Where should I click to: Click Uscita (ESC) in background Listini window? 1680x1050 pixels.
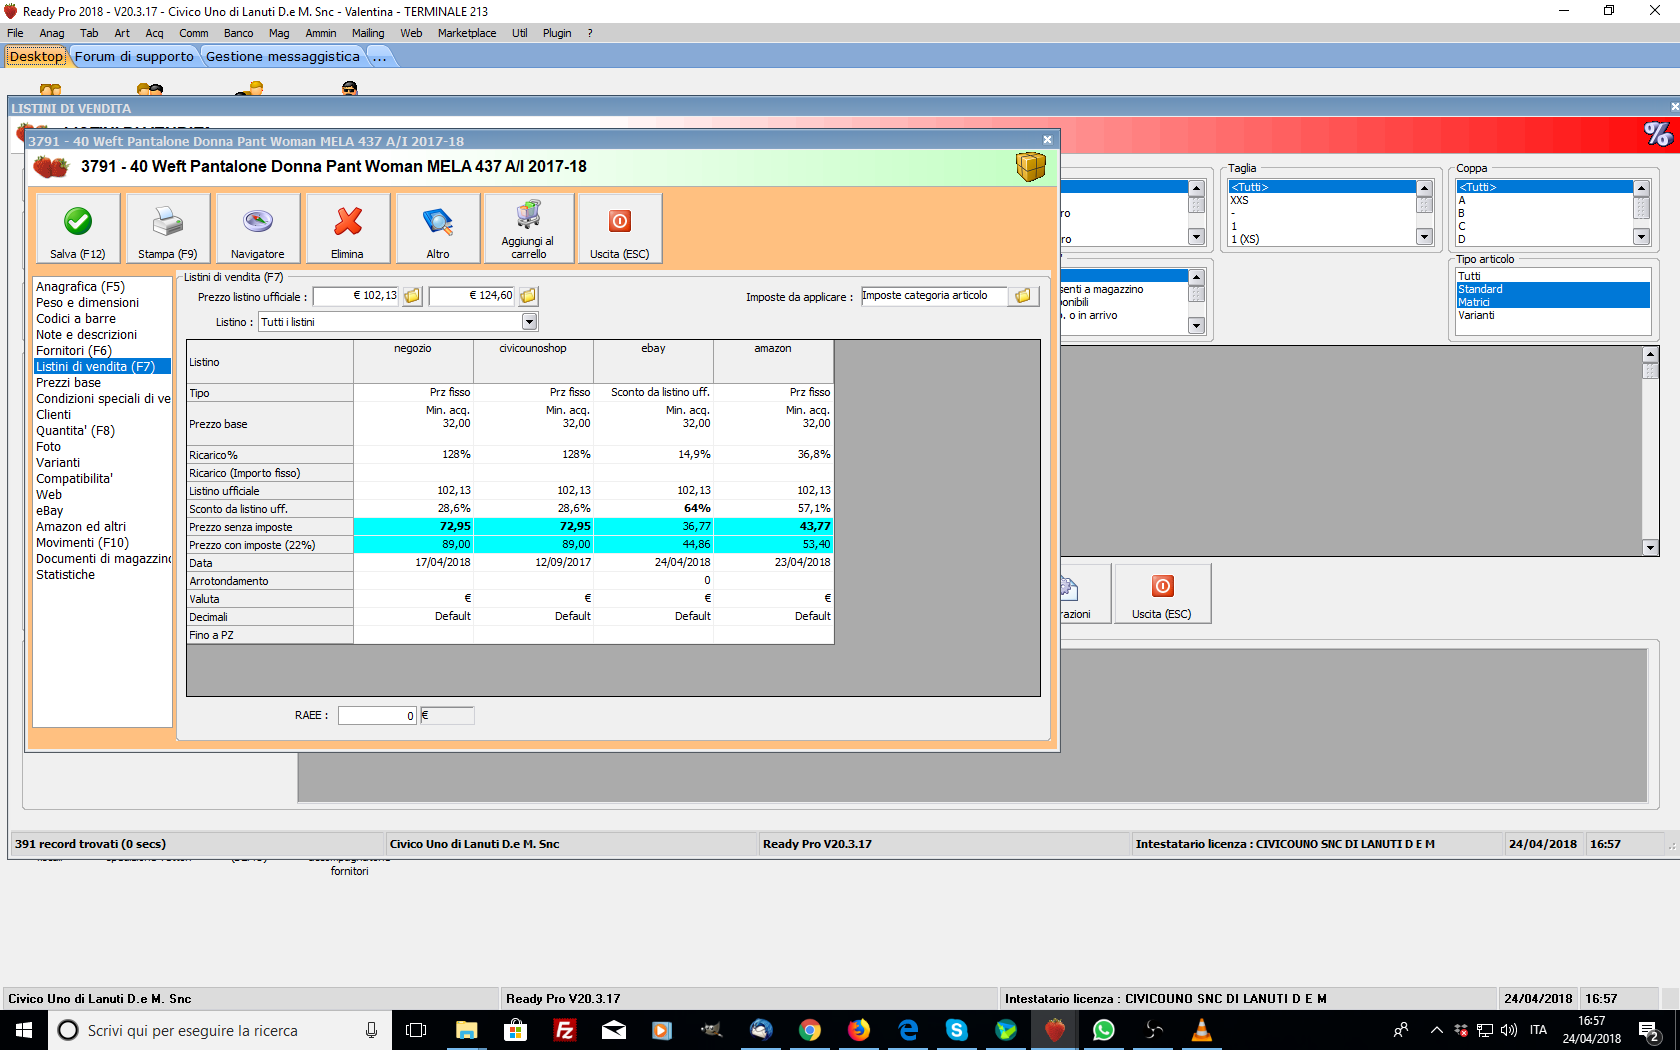(1162, 594)
